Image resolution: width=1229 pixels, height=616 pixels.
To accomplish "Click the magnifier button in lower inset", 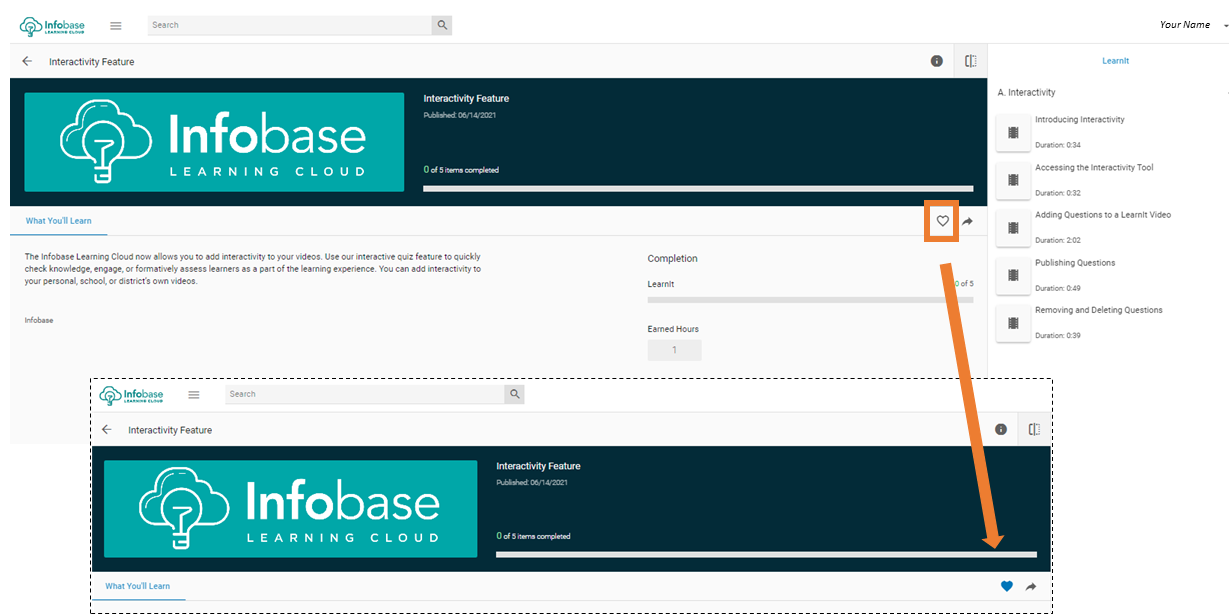I will point(514,394).
